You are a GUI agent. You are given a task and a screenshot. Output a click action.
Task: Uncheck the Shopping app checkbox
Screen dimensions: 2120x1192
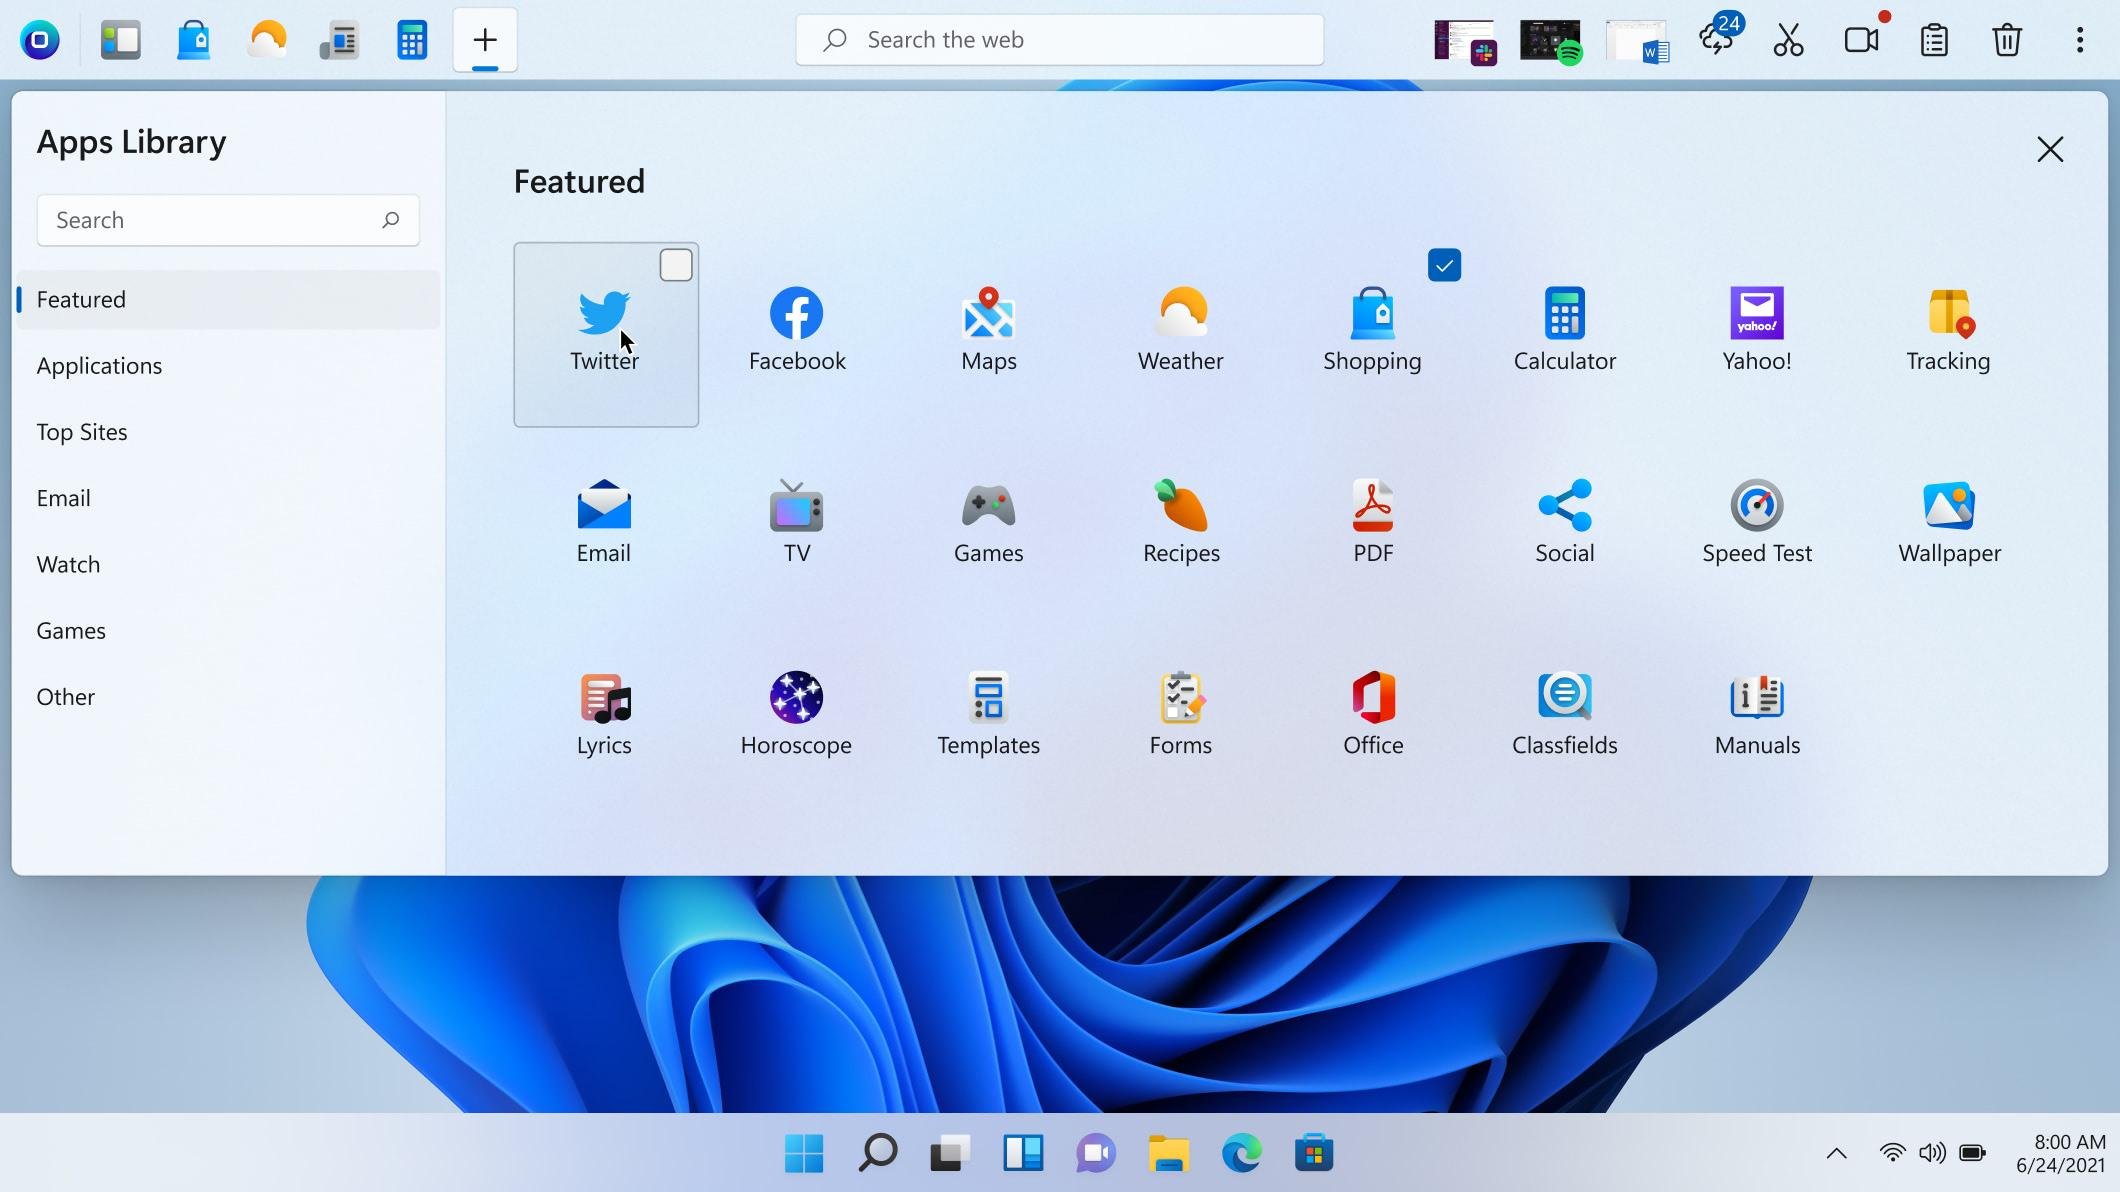(1444, 265)
